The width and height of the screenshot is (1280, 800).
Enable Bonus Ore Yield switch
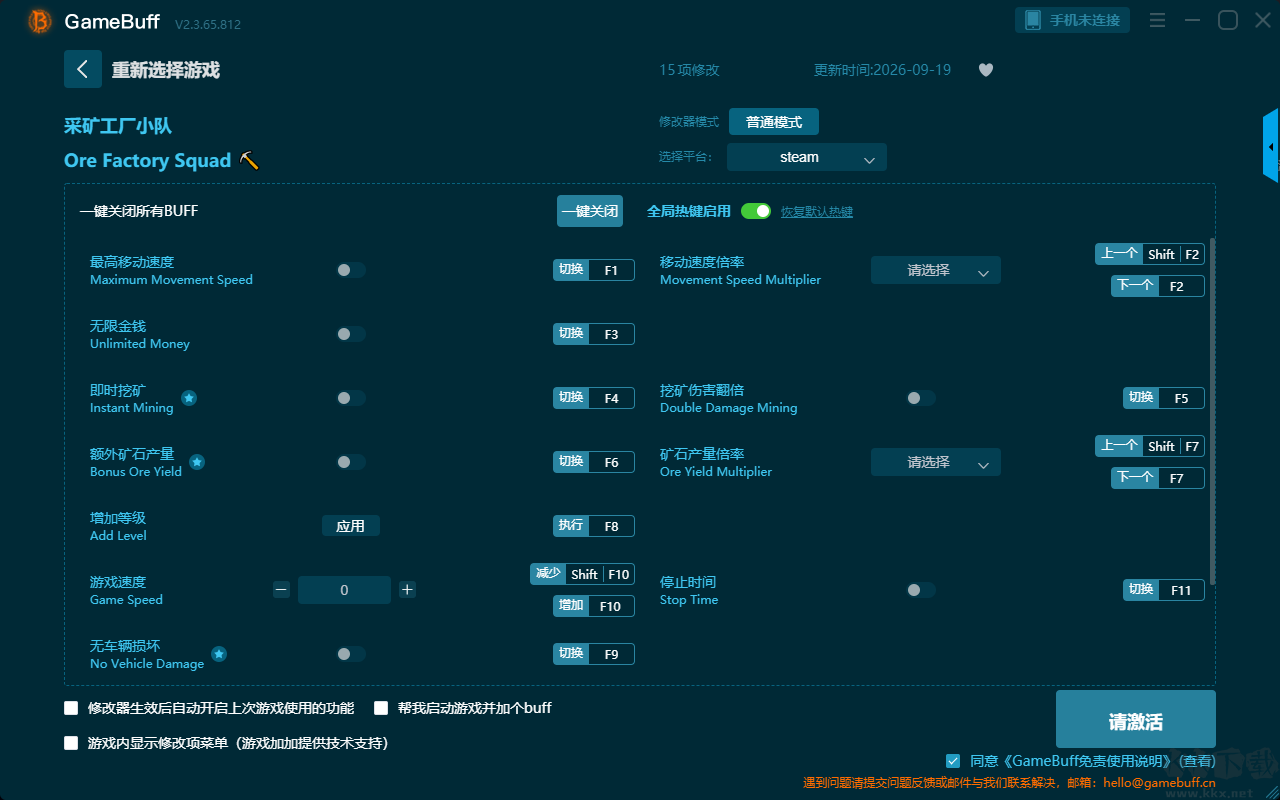click(350, 462)
